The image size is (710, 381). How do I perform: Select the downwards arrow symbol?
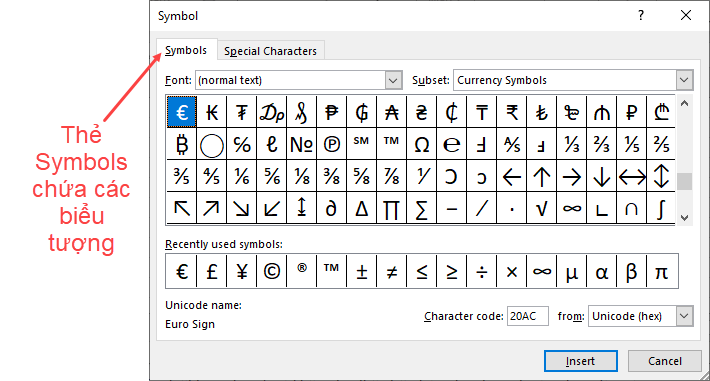(601, 176)
